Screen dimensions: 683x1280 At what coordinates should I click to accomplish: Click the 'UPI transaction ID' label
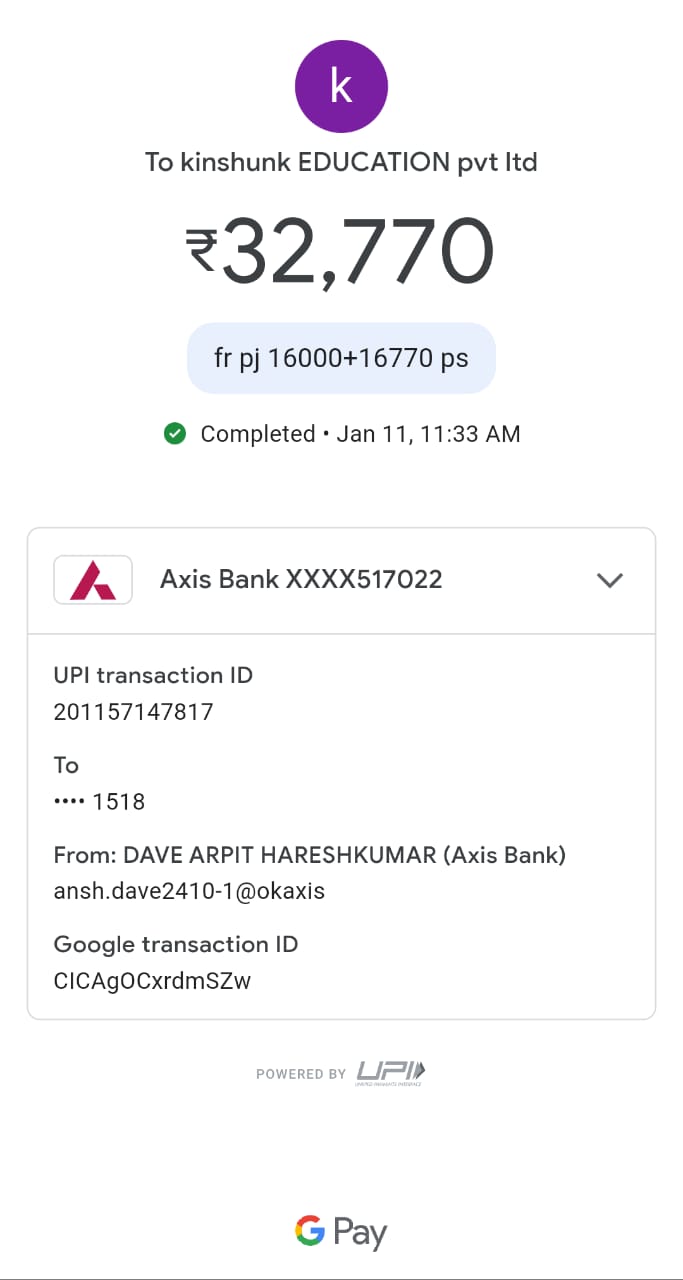[153, 675]
